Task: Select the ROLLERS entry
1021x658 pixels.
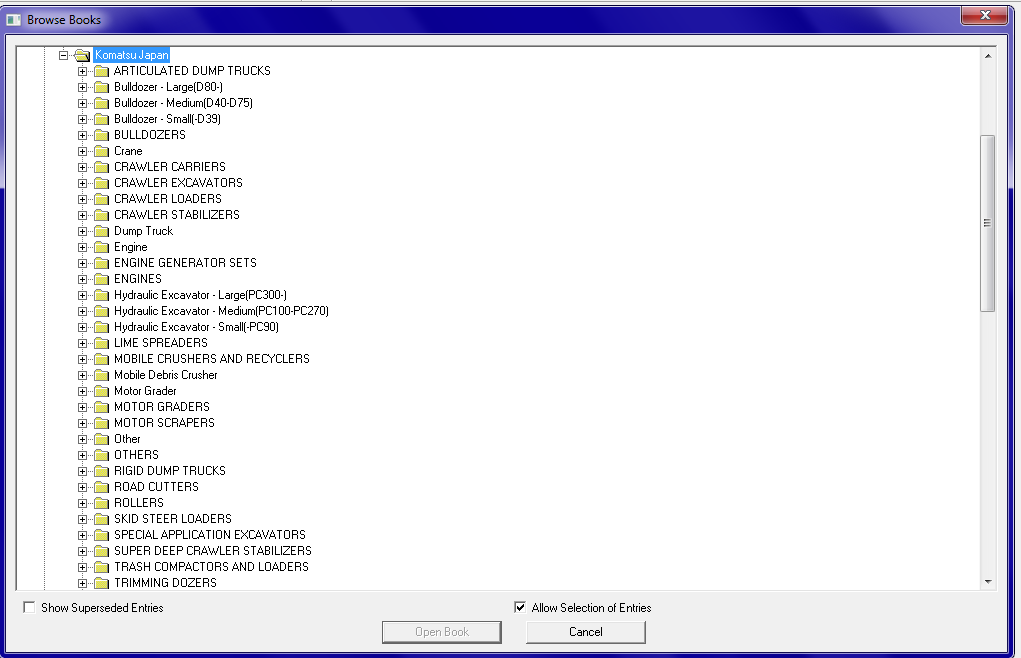Action: (x=139, y=503)
